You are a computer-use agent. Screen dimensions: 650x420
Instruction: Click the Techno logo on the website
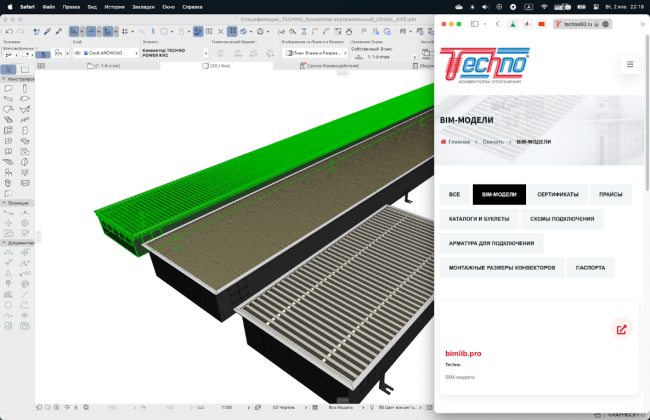point(486,66)
